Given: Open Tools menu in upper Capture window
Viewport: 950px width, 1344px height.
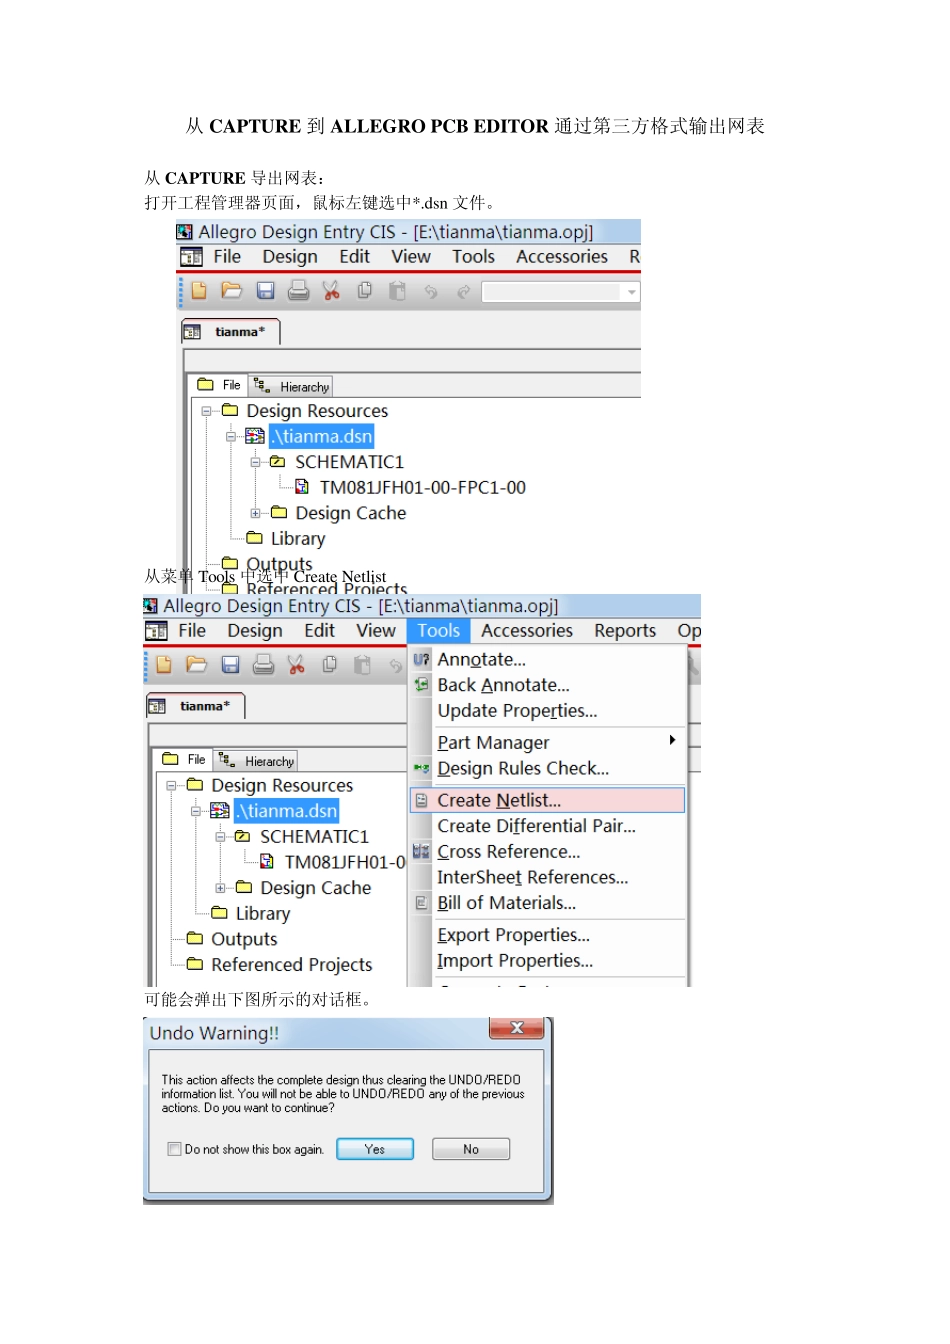Looking at the screenshot, I should click(473, 257).
